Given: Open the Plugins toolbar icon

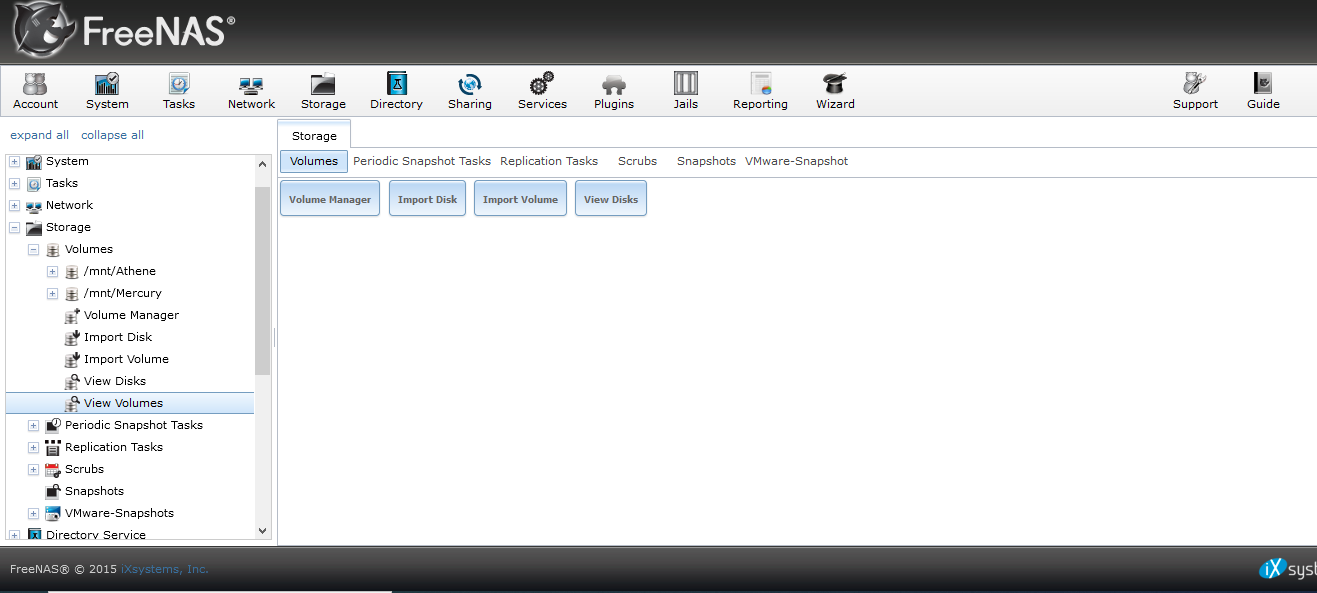Looking at the screenshot, I should coord(614,90).
